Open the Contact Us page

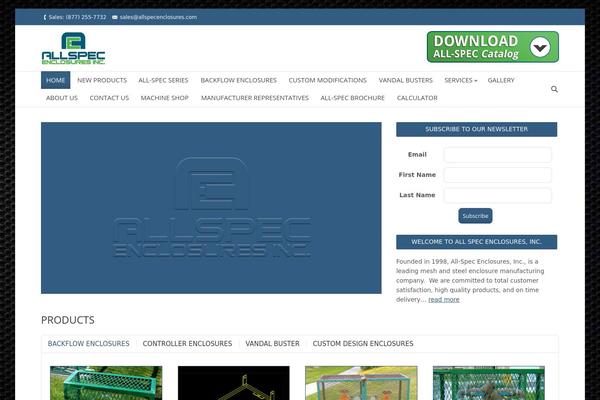[109, 98]
